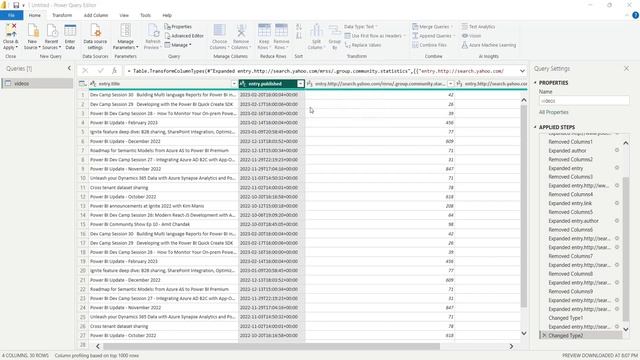This screenshot has height=360, width=640.
Task: Confirm the formula with the checkmark
Action: [x=100, y=71]
